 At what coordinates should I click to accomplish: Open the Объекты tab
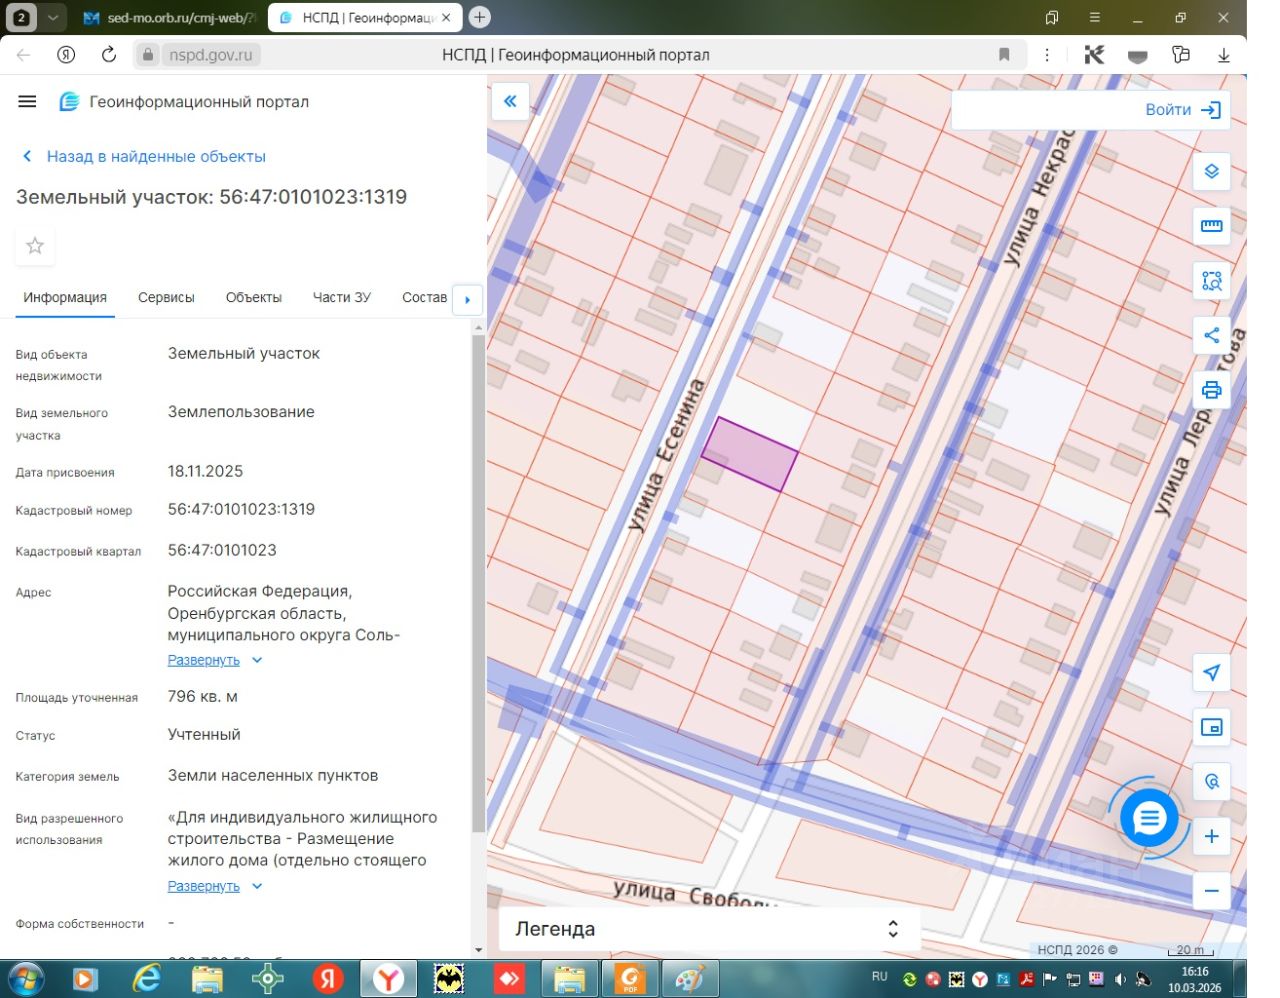coord(254,298)
